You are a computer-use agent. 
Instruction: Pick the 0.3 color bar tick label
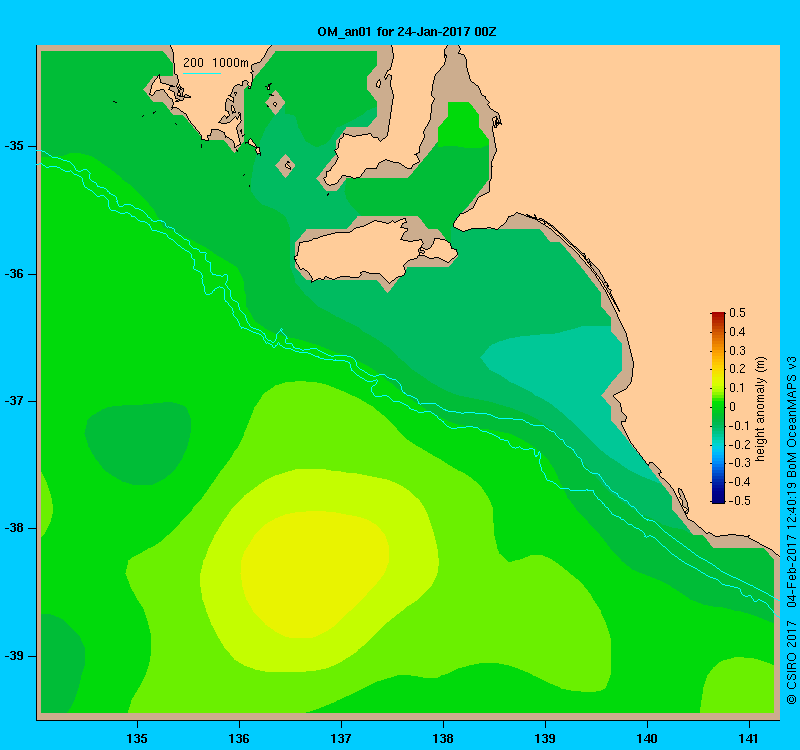[737, 351]
